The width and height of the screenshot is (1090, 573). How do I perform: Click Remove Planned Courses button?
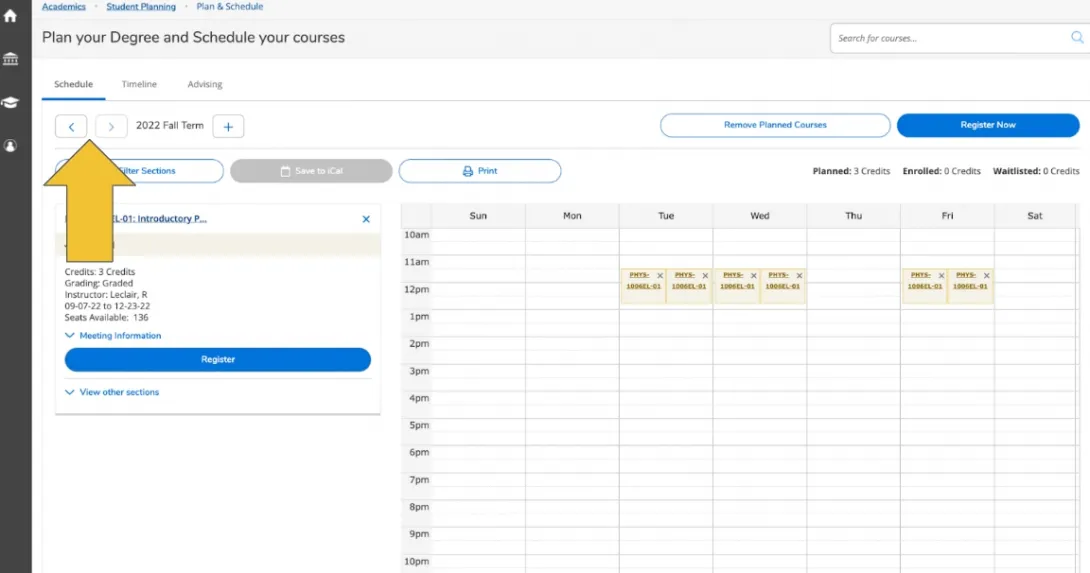(x=774, y=125)
